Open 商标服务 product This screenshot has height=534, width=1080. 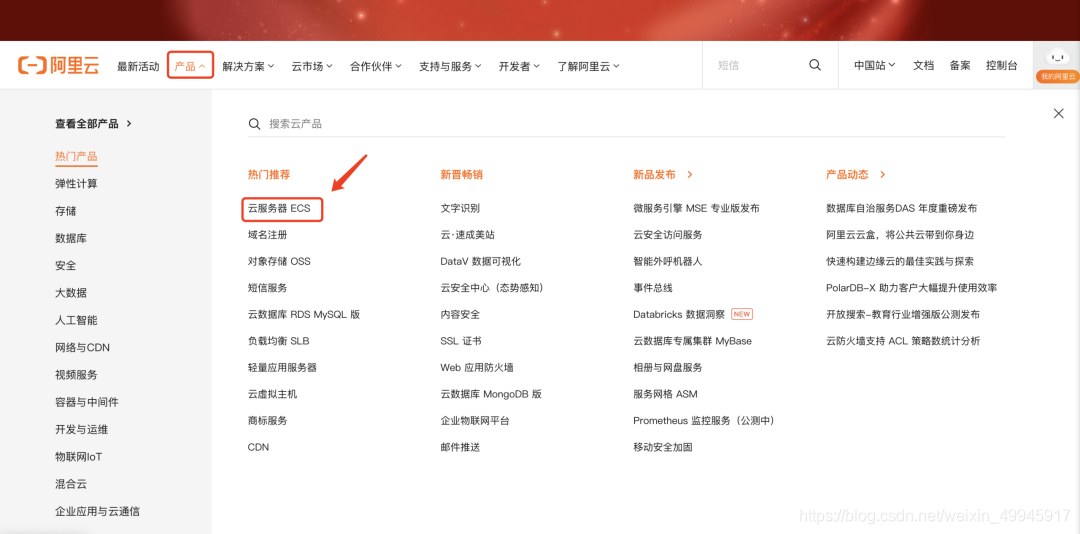click(x=267, y=421)
